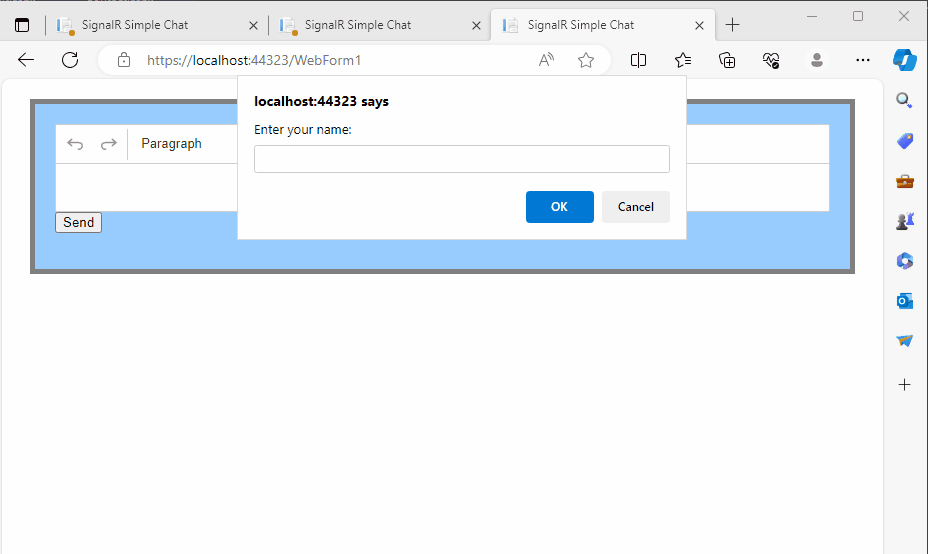Image resolution: width=928 pixels, height=554 pixels.
Task: View site information lock icon
Action: point(124,60)
